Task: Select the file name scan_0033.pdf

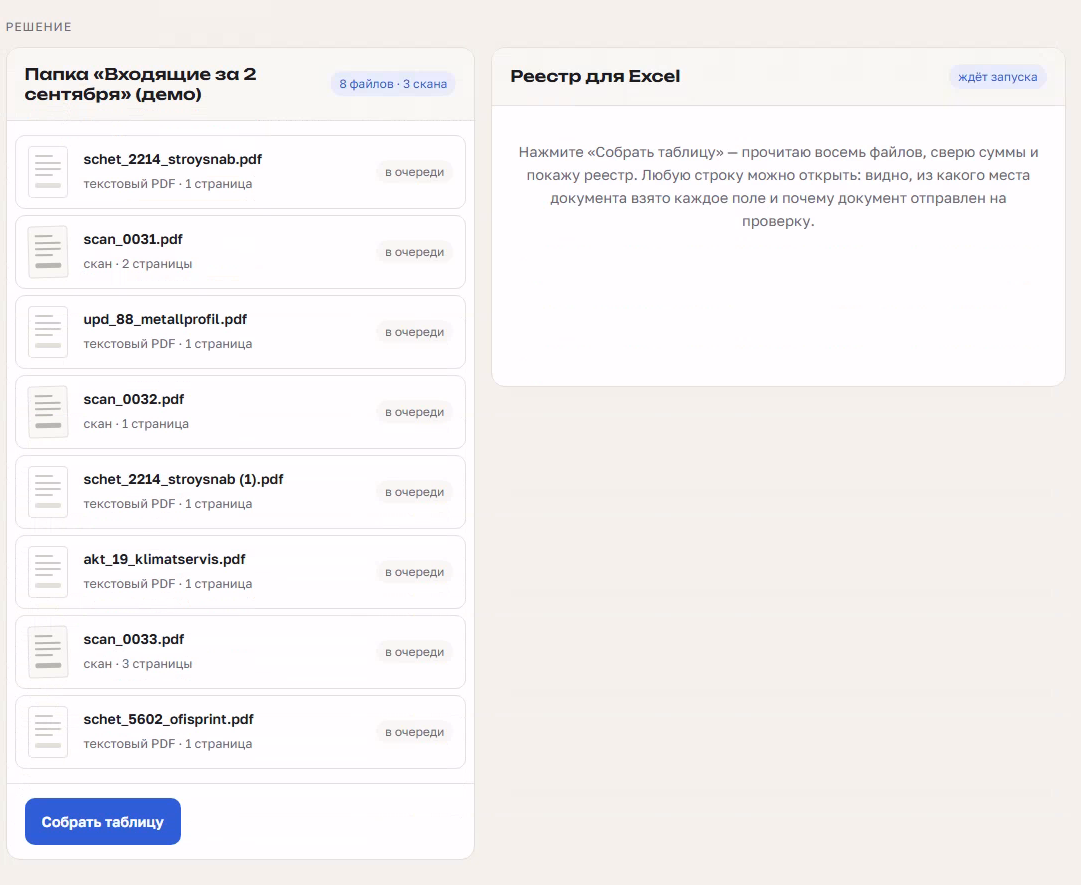Action: [134, 639]
